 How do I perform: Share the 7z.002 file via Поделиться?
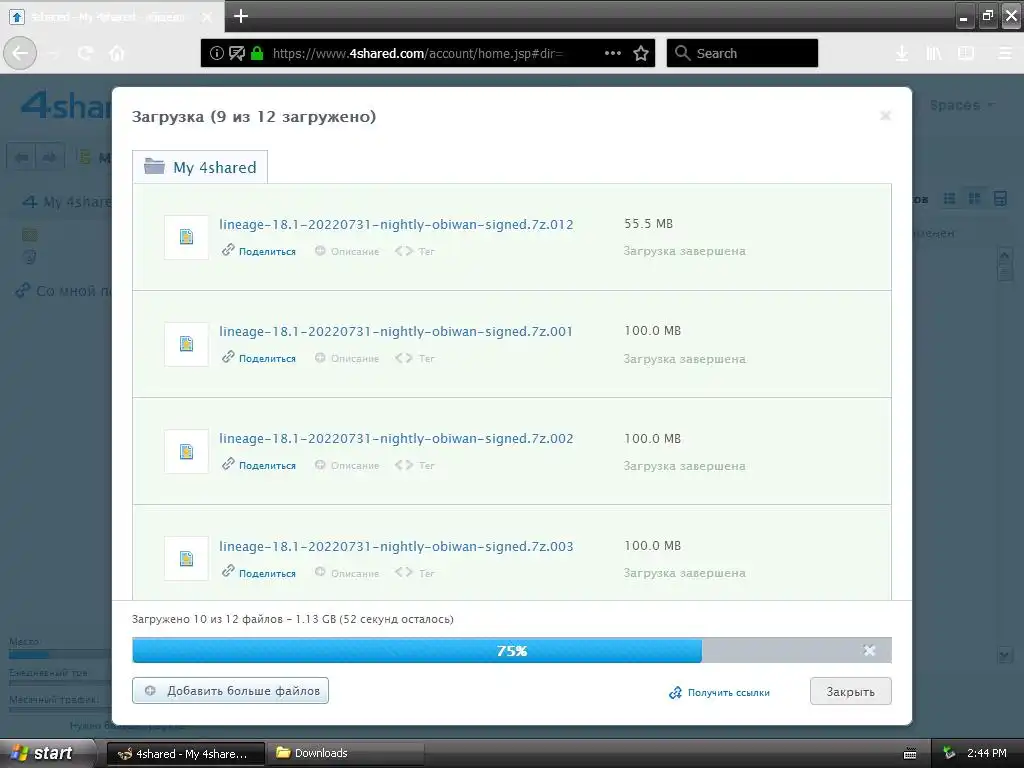tap(259, 465)
